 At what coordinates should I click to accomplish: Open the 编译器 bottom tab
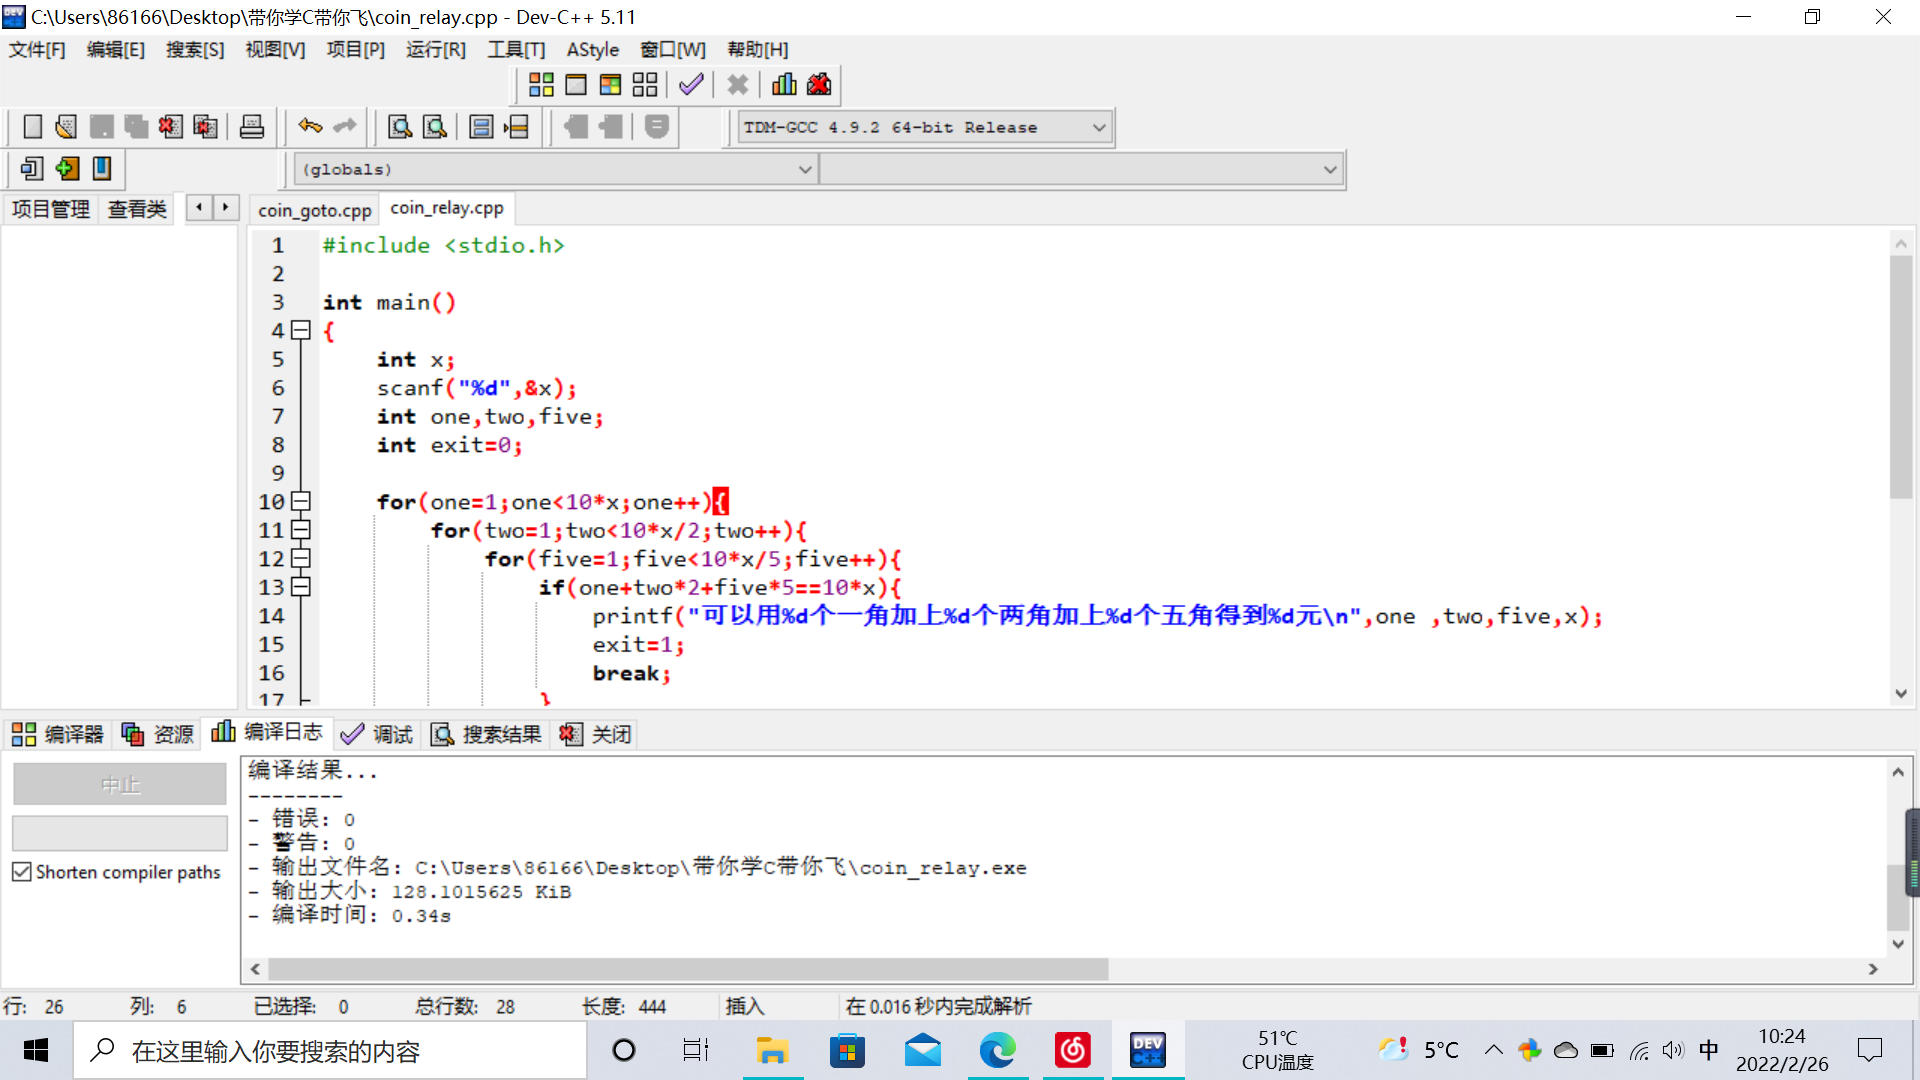(58, 735)
